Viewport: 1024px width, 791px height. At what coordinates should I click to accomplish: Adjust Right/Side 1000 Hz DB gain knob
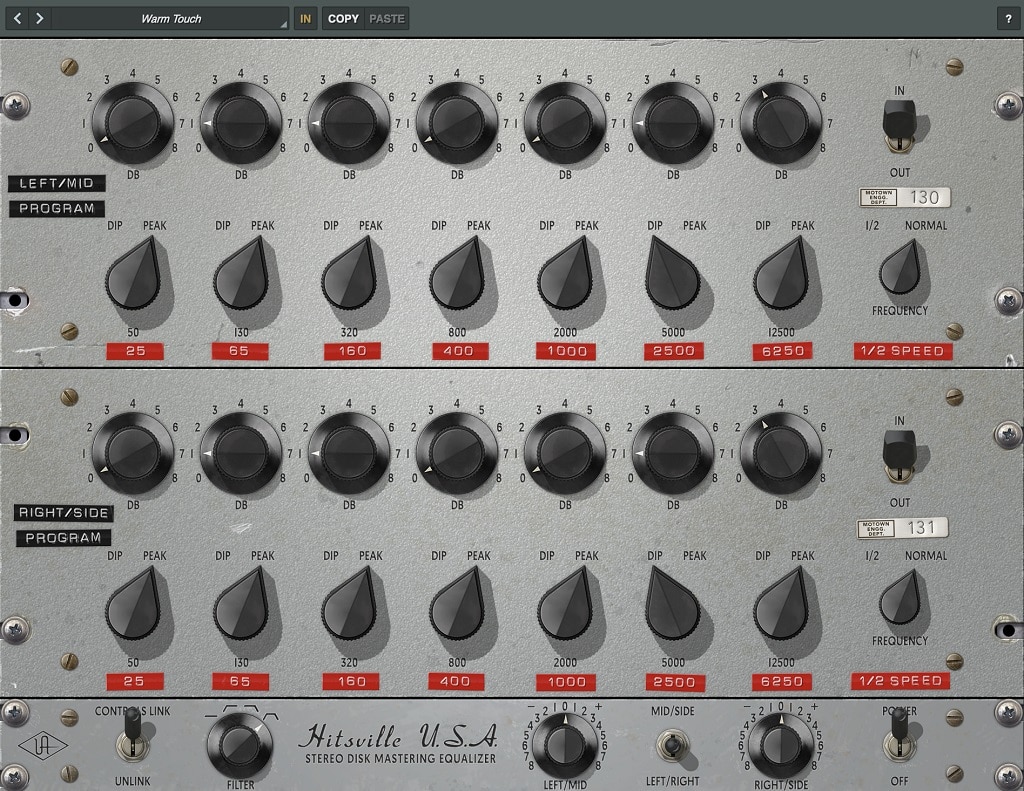(x=566, y=453)
